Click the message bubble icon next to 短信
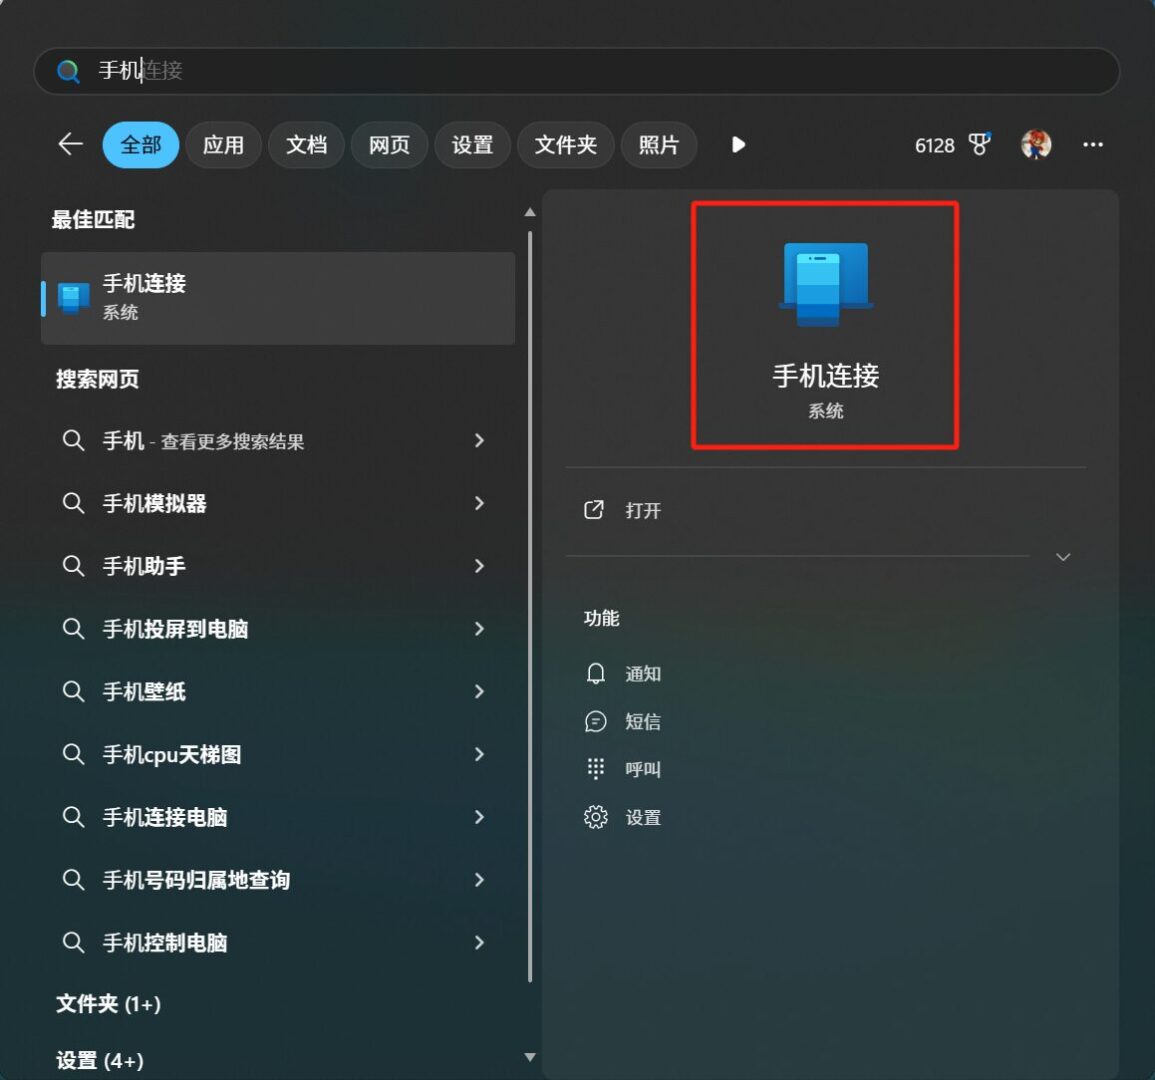Screen dimensions: 1155x1080 click(595, 721)
